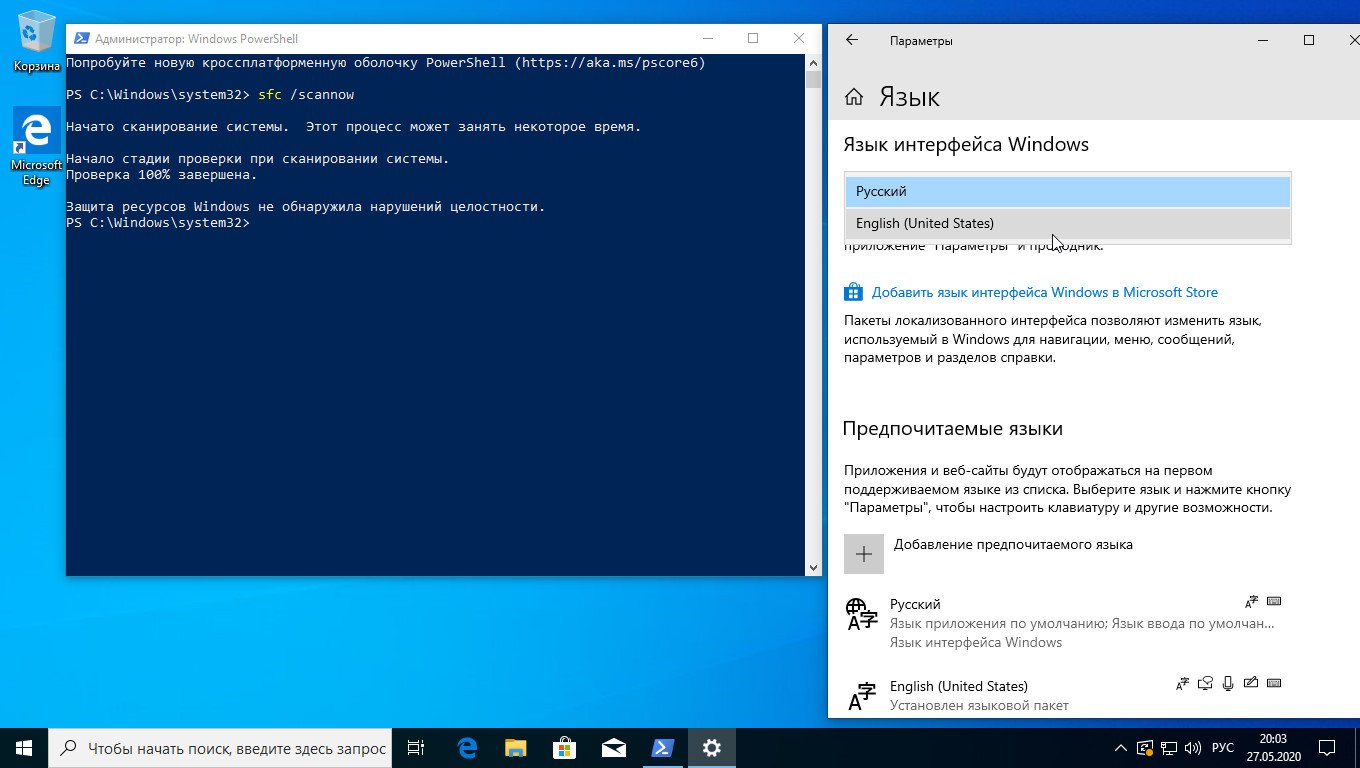Click the Windows Update tray icon with orange dot
This screenshot has height=768, width=1360.
(1146, 748)
